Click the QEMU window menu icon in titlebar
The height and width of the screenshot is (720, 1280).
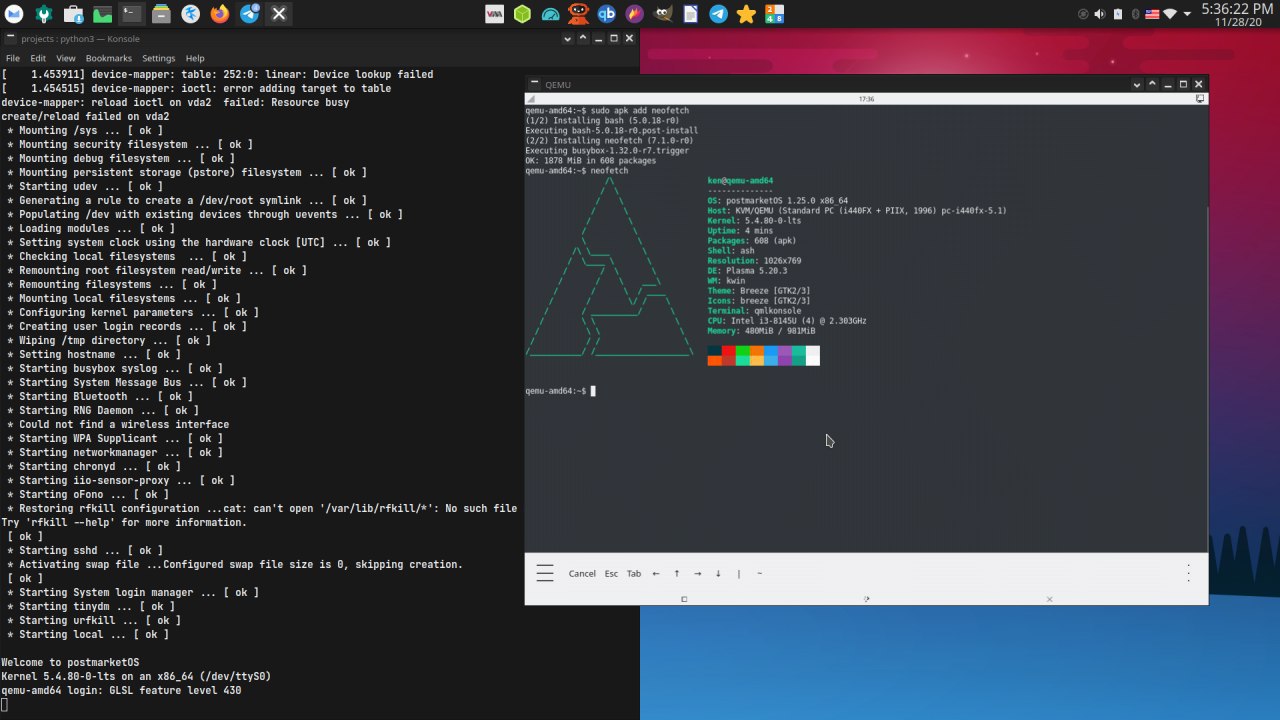(535, 84)
